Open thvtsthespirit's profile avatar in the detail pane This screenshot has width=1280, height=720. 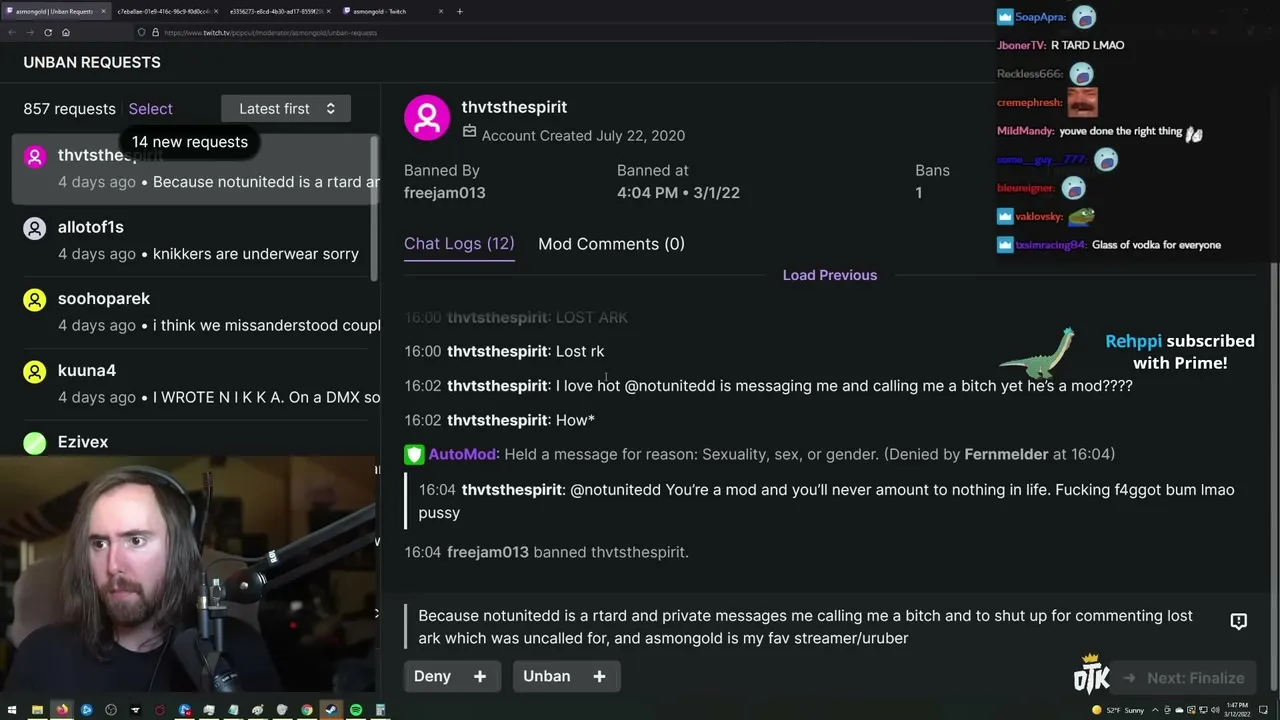coord(427,118)
